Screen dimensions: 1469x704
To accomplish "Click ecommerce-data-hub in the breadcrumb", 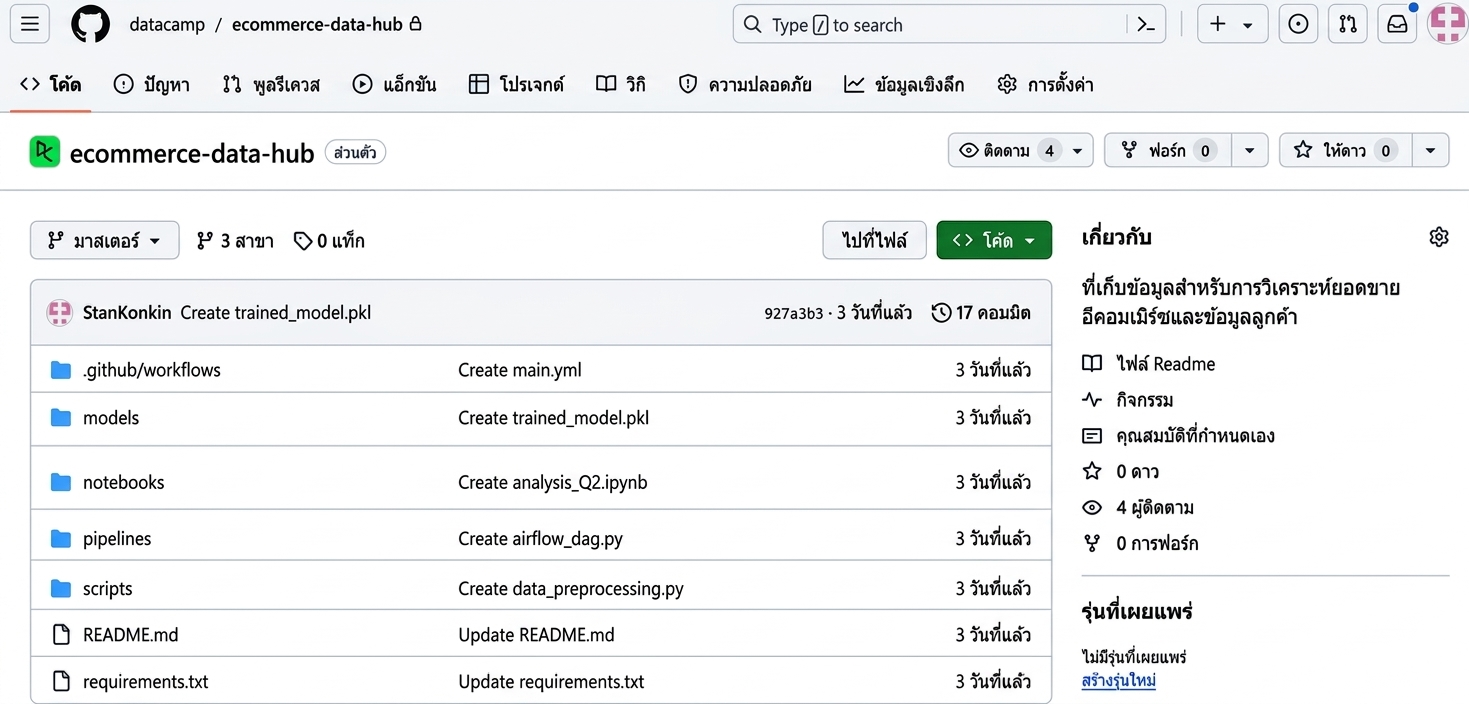I will [x=317, y=25].
